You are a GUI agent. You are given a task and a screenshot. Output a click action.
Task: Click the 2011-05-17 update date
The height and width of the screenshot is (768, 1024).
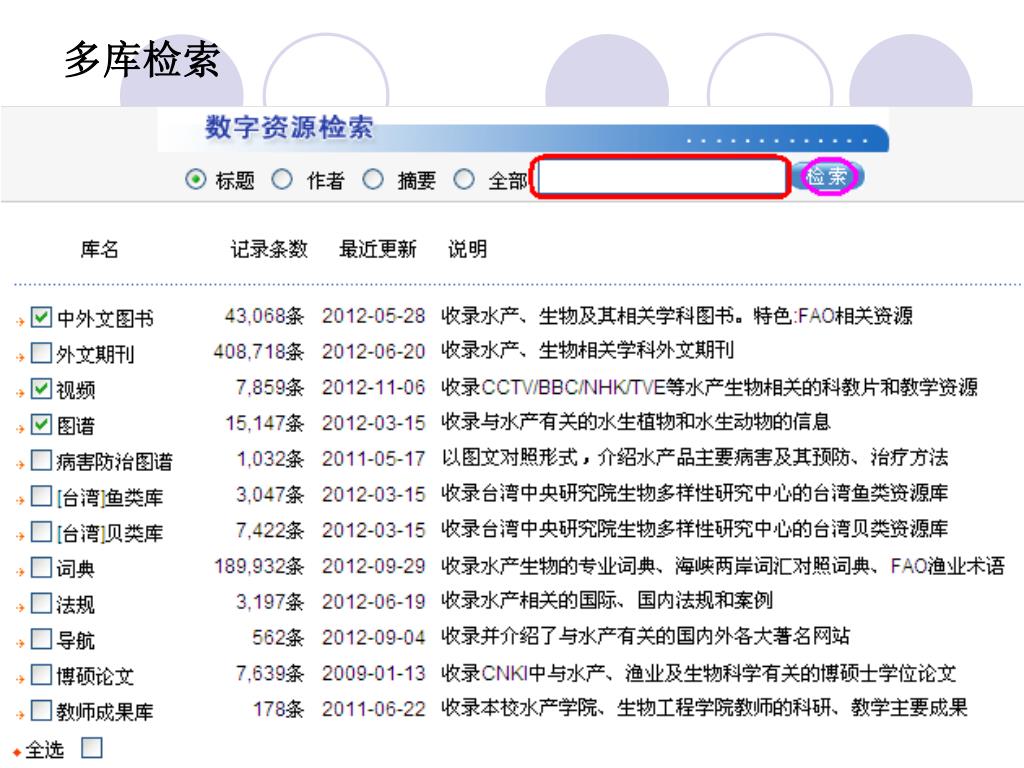coord(374,458)
